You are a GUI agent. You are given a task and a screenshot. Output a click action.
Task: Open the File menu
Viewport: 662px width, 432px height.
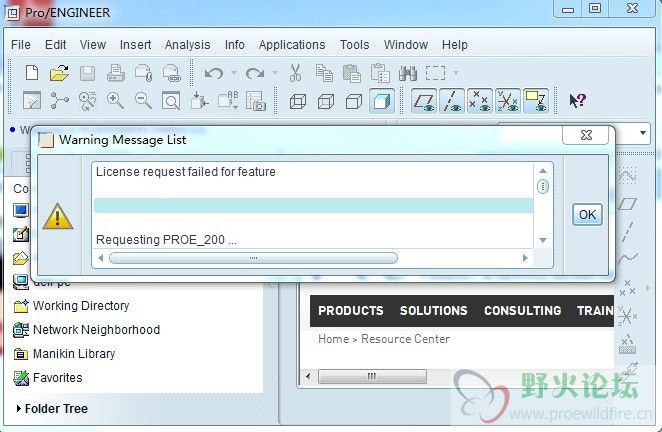21,45
